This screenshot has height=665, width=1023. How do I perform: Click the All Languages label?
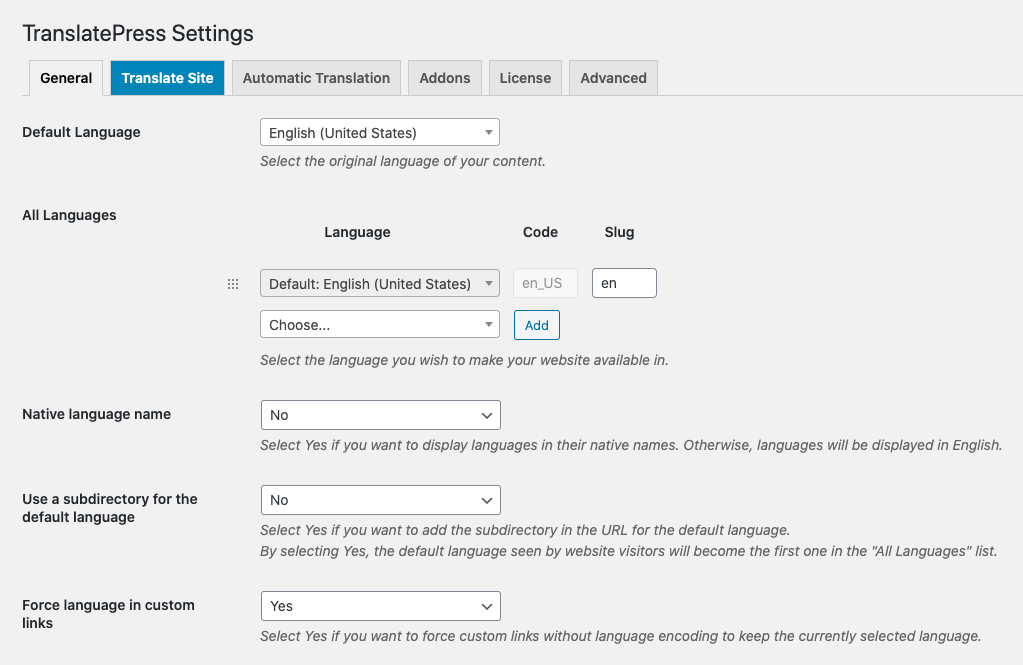(x=69, y=215)
